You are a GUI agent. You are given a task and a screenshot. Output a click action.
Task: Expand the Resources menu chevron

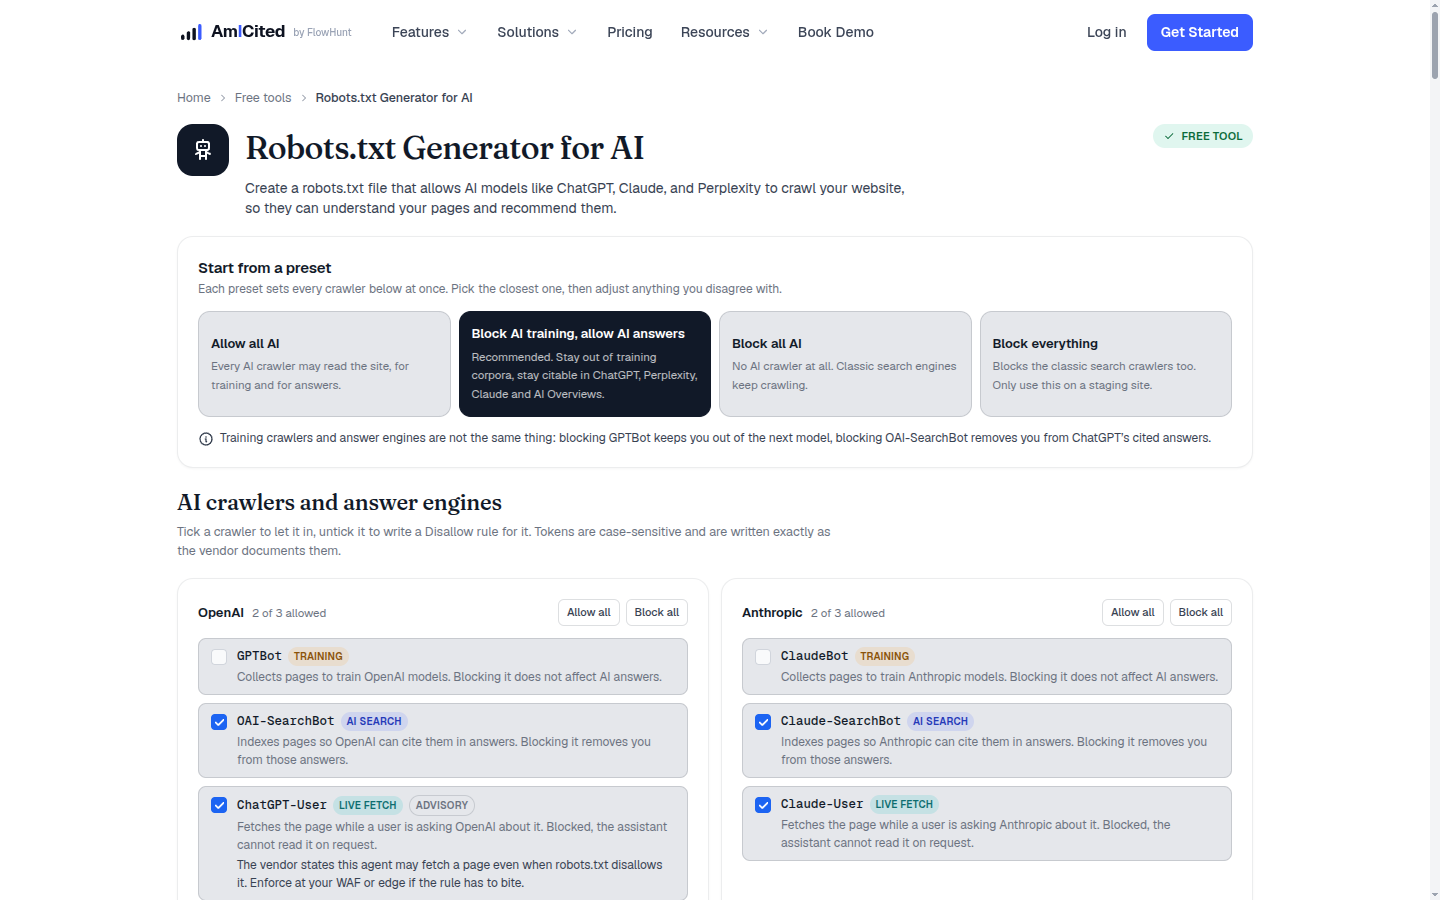coord(763,32)
